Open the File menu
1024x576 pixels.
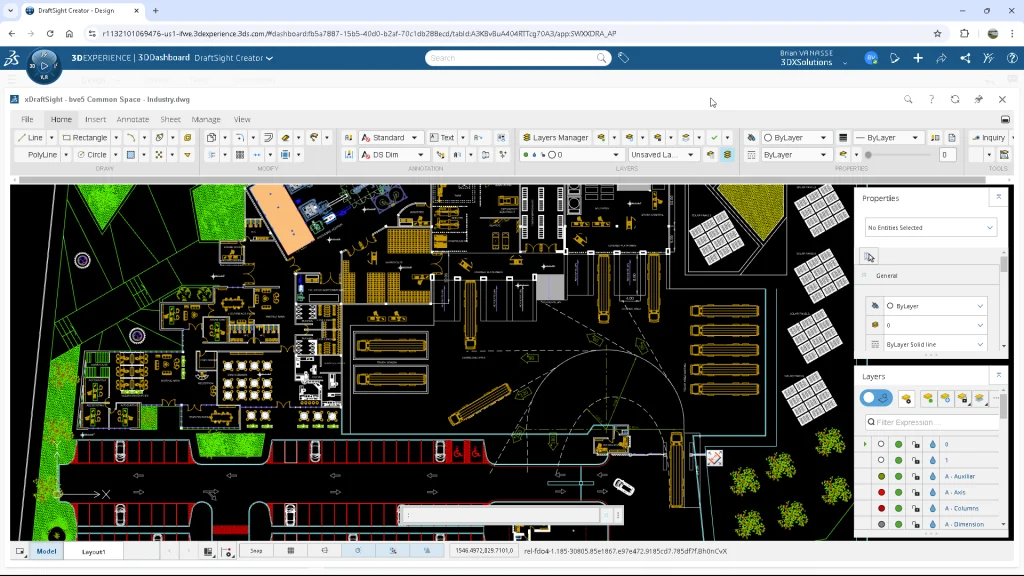click(28, 119)
